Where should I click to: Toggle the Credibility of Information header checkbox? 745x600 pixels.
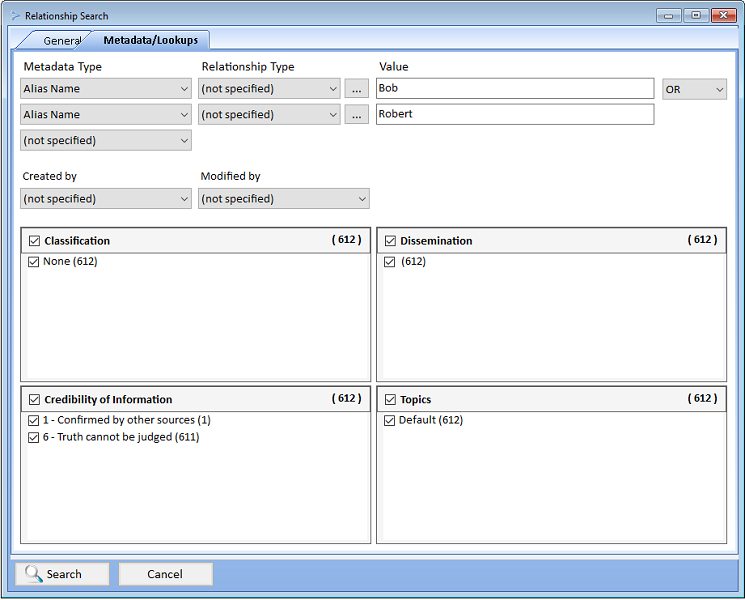[x=34, y=400]
